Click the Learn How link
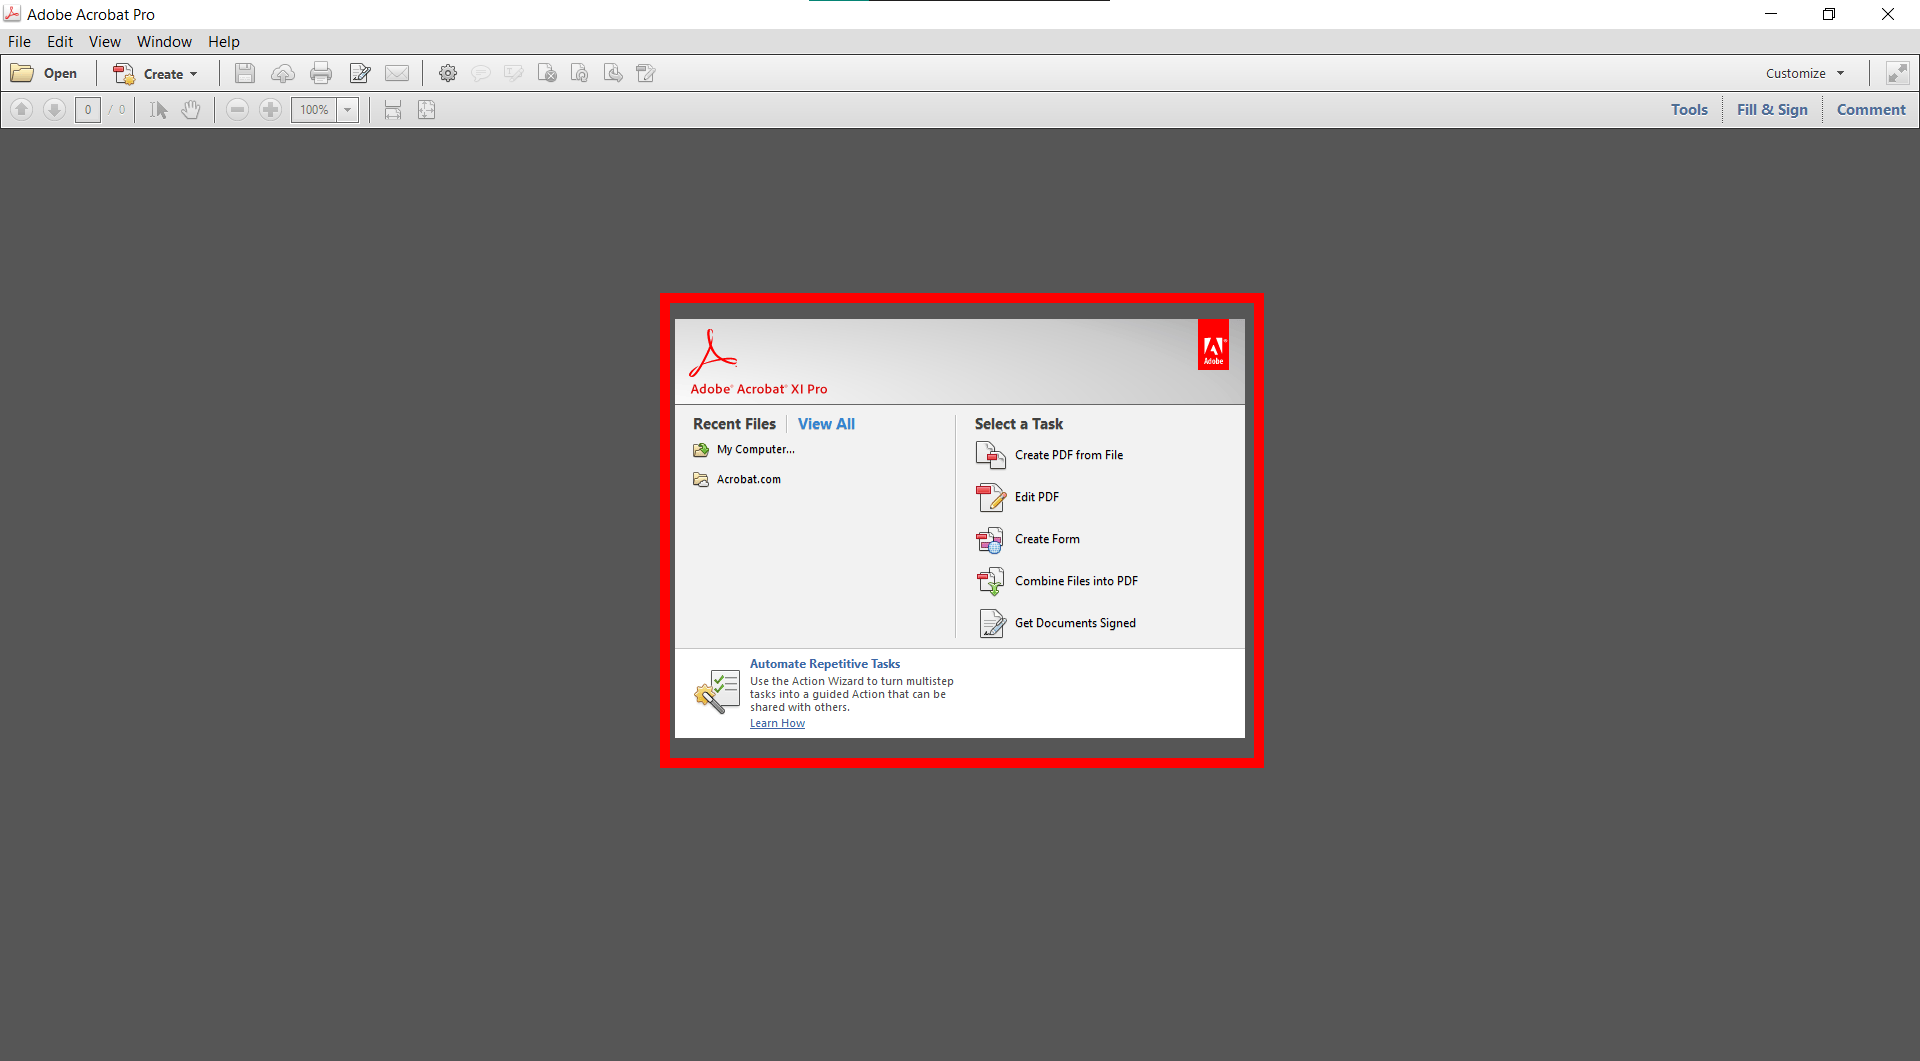Screen dimensions: 1920x1061 tap(777, 723)
